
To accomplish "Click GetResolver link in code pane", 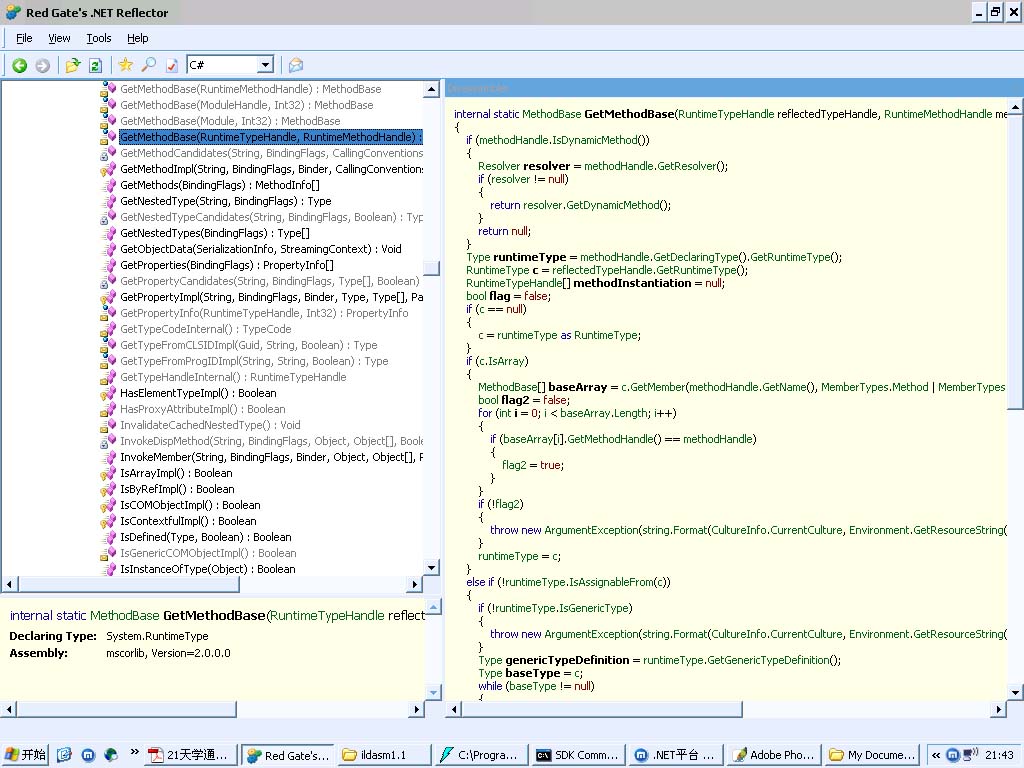I will pos(686,166).
